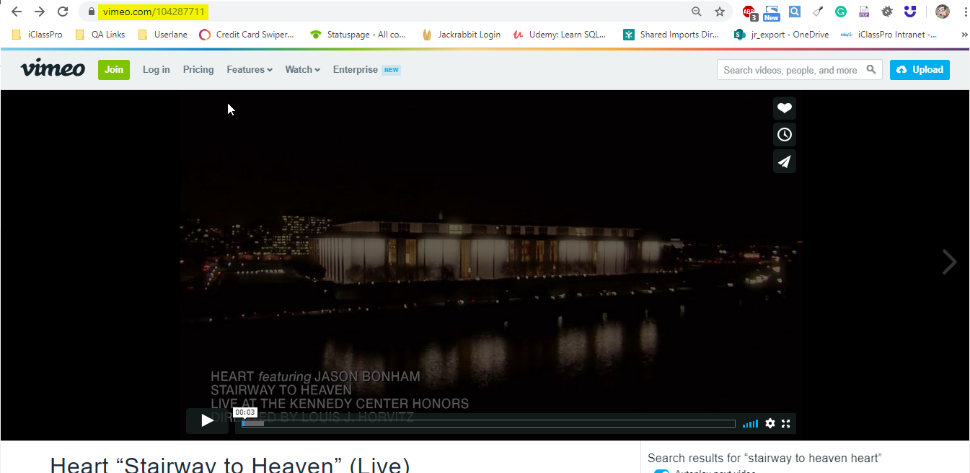Go to next video with right arrow
This screenshot has height=473, width=970.
(x=949, y=262)
